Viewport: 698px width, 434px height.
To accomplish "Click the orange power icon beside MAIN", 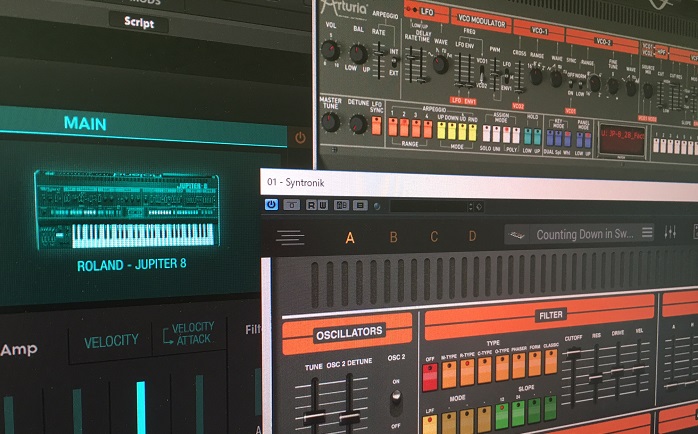I will click(x=300, y=138).
